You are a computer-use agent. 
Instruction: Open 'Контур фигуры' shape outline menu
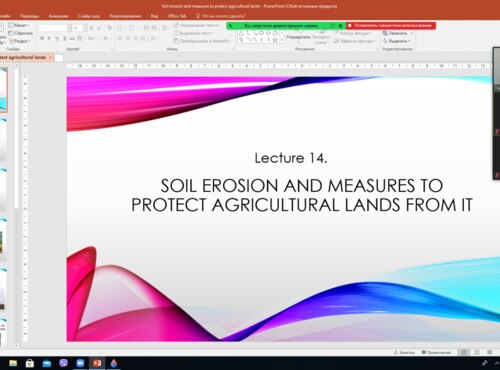[353, 33]
